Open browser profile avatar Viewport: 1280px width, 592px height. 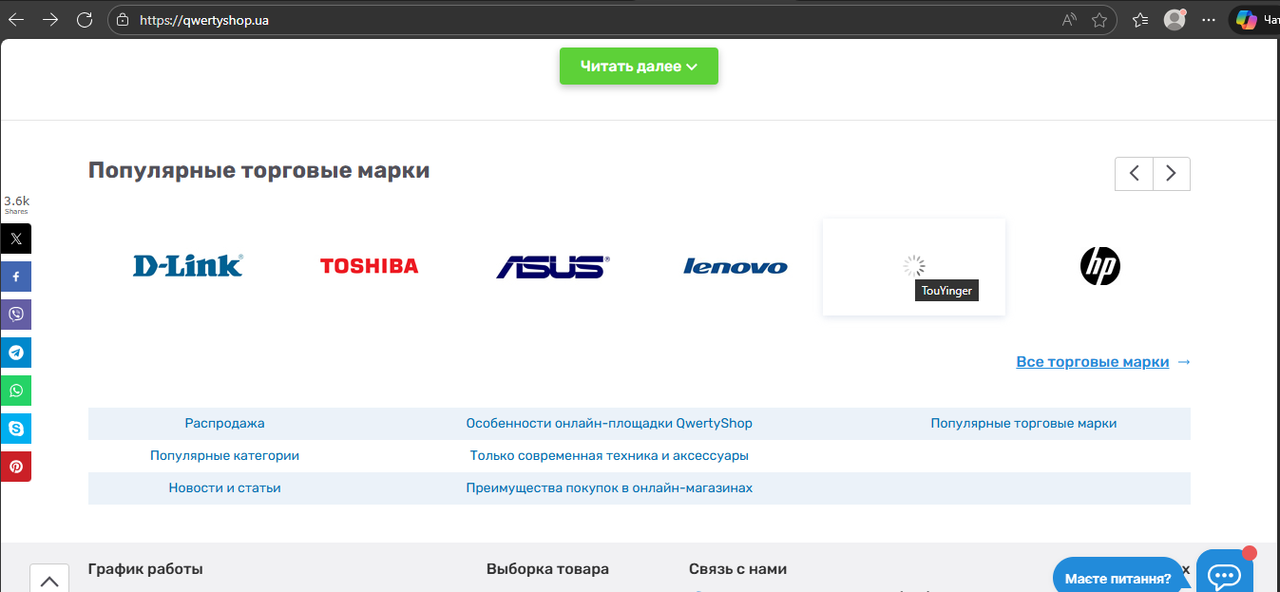click(1175, 20)
